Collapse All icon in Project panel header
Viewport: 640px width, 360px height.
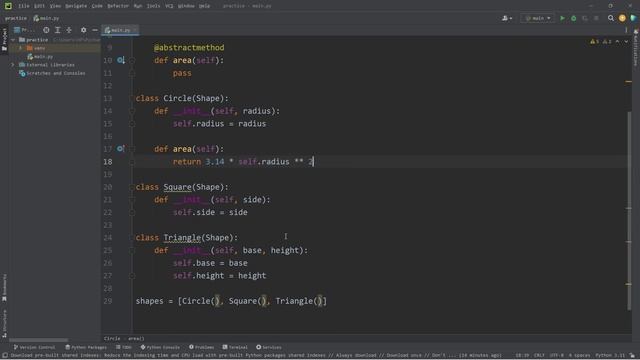(69, 30)
